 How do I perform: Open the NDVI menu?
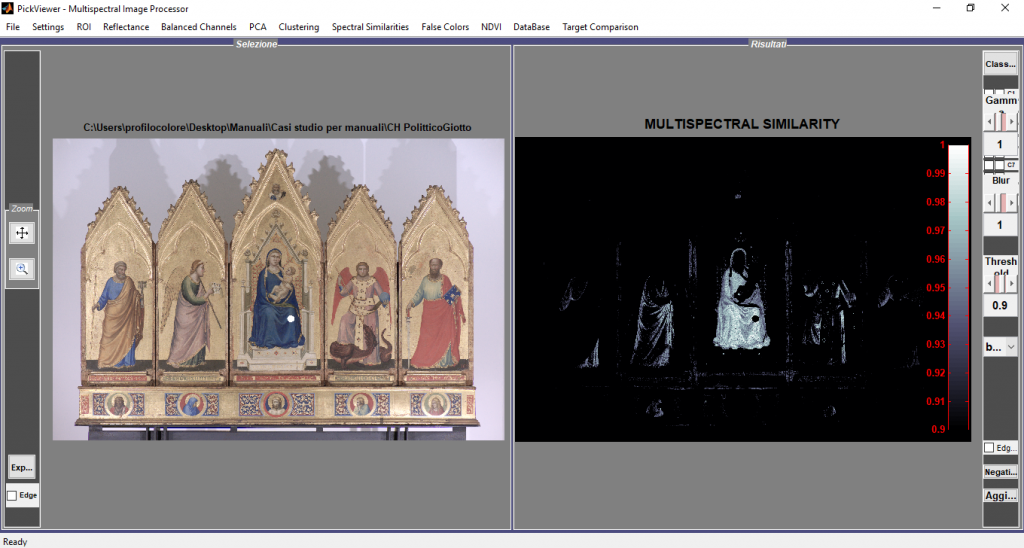click(491, 27)
